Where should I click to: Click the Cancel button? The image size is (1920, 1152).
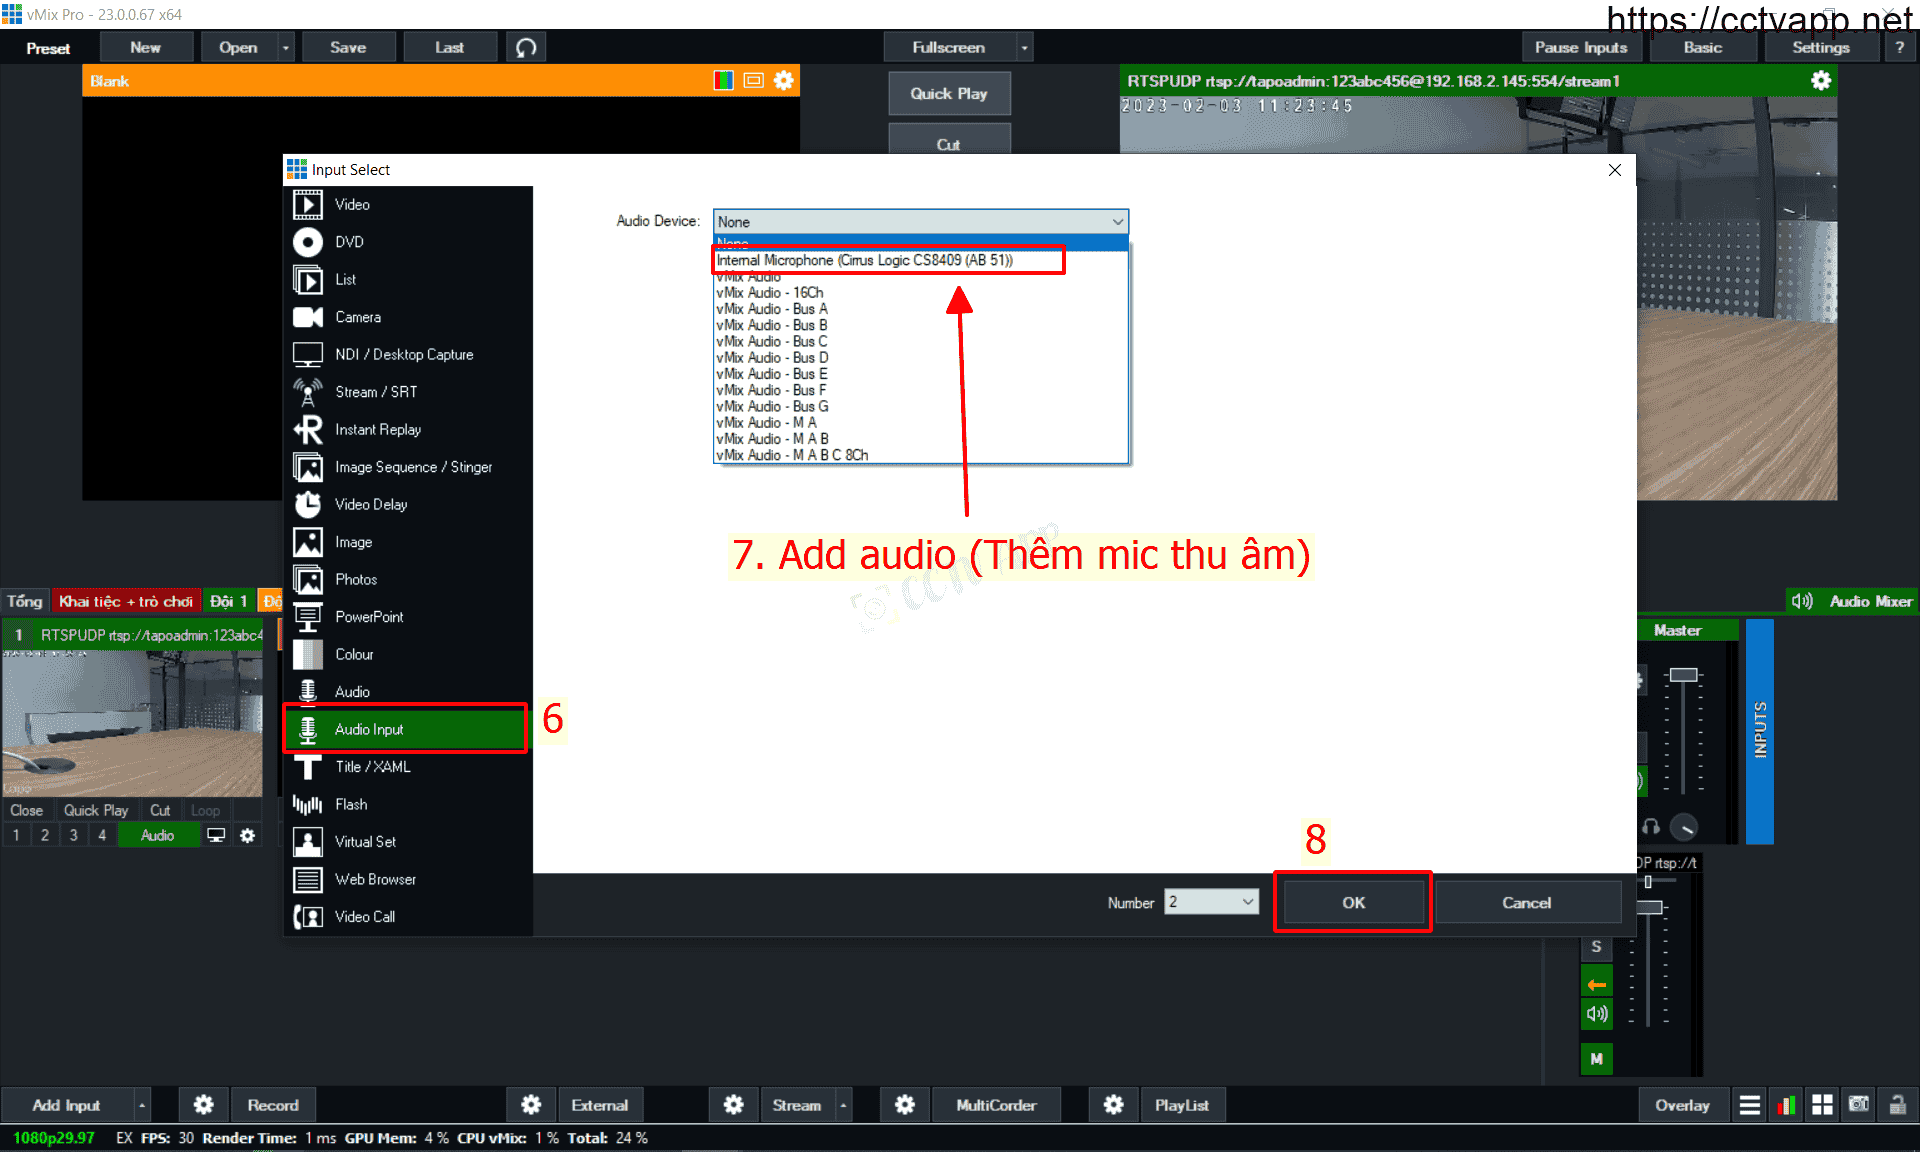tap(1526, 903)
